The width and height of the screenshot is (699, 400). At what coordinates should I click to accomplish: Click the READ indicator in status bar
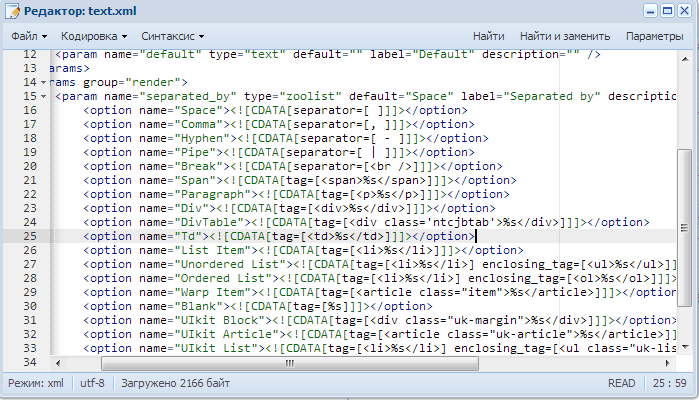coord(621,383)
